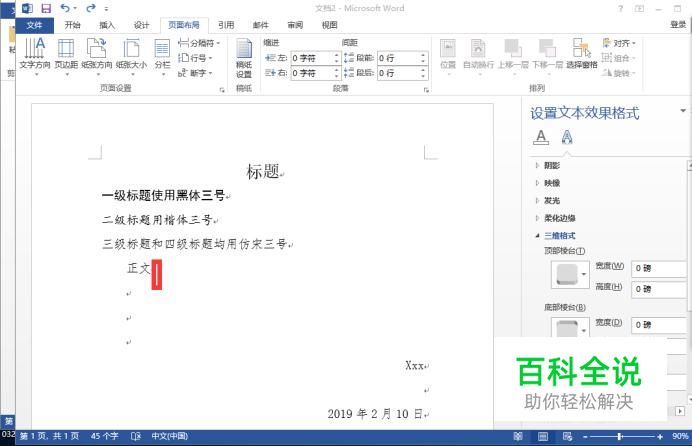The width and height of the screenshot is (692, 446).
Task: Open the 文字方向 text direction tool
Action: point(34,55)
